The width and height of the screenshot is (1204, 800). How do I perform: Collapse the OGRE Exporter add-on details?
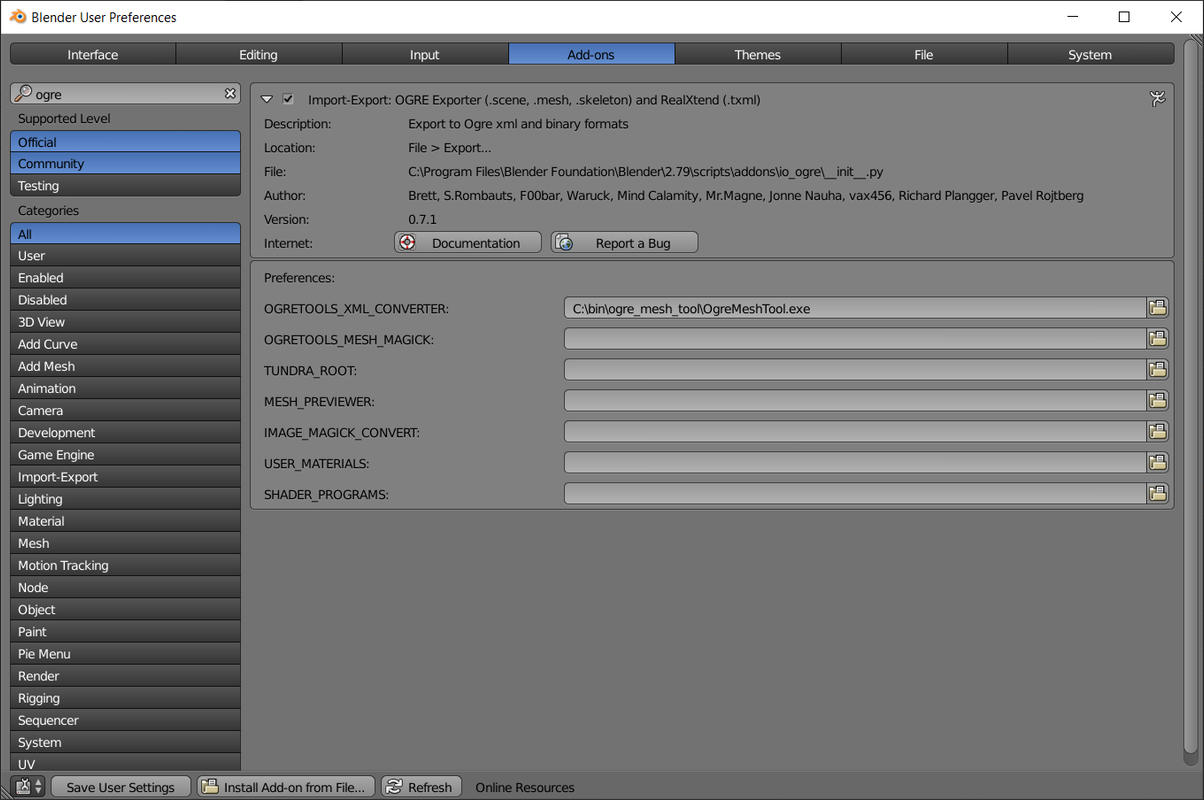click(267, 99)
